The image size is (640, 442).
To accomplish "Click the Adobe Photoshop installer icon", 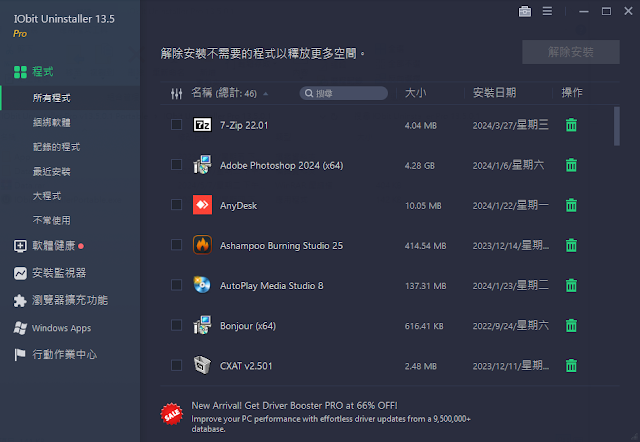I will (x=202, y=165).
